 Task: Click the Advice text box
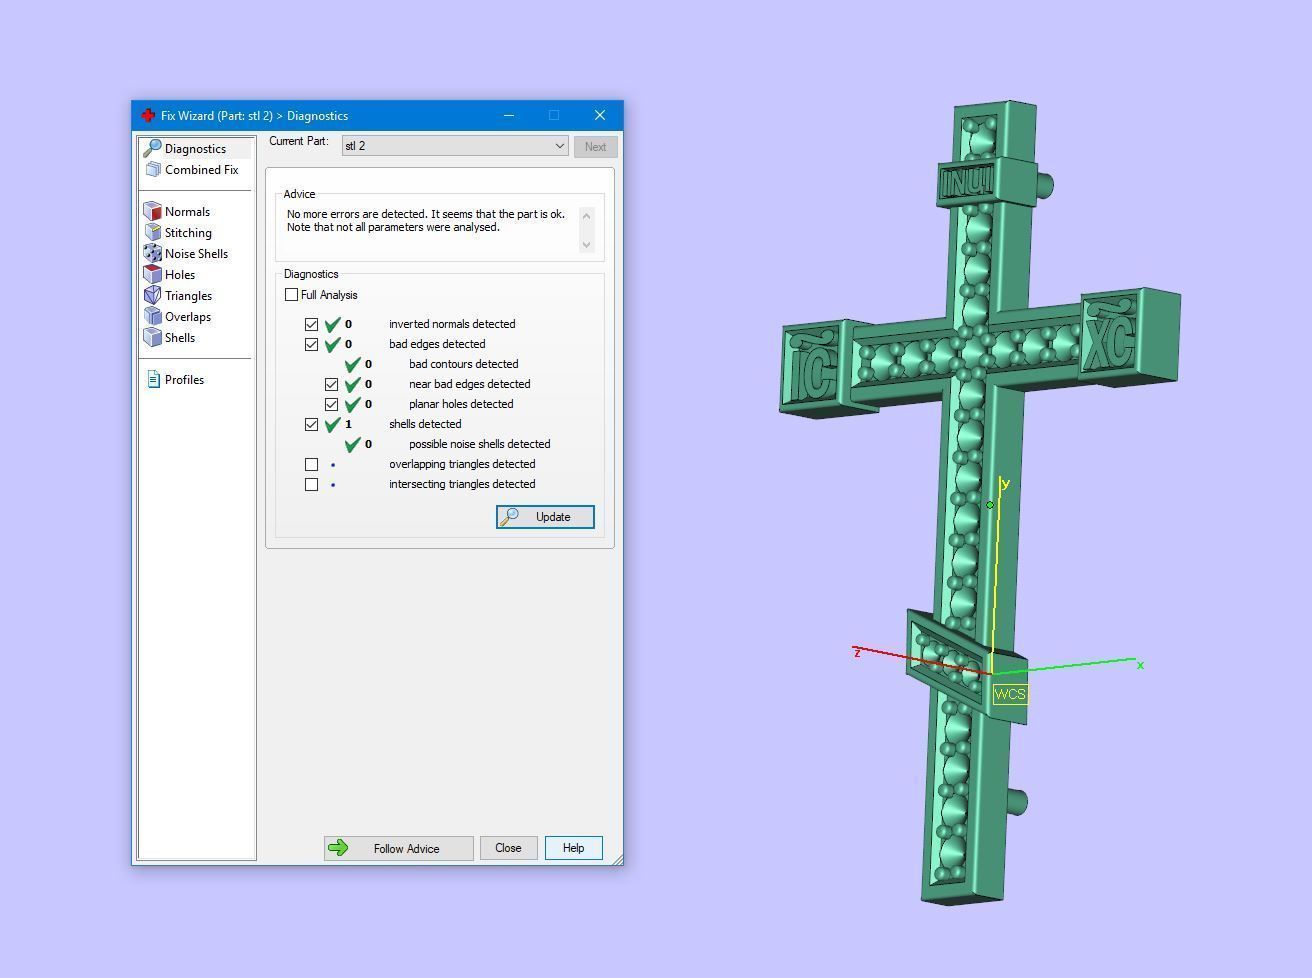[432, 230]
